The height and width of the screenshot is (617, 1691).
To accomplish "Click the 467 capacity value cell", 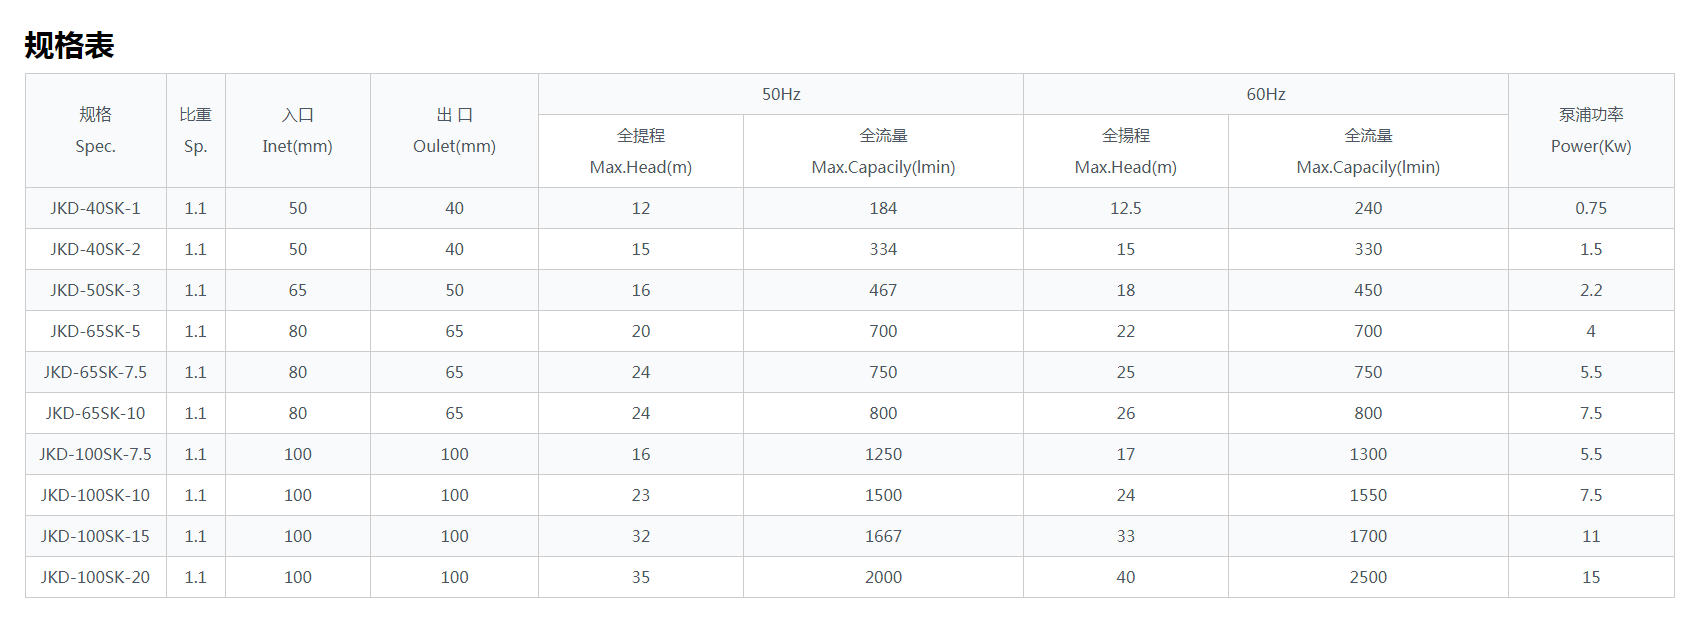I will point(883,290).
